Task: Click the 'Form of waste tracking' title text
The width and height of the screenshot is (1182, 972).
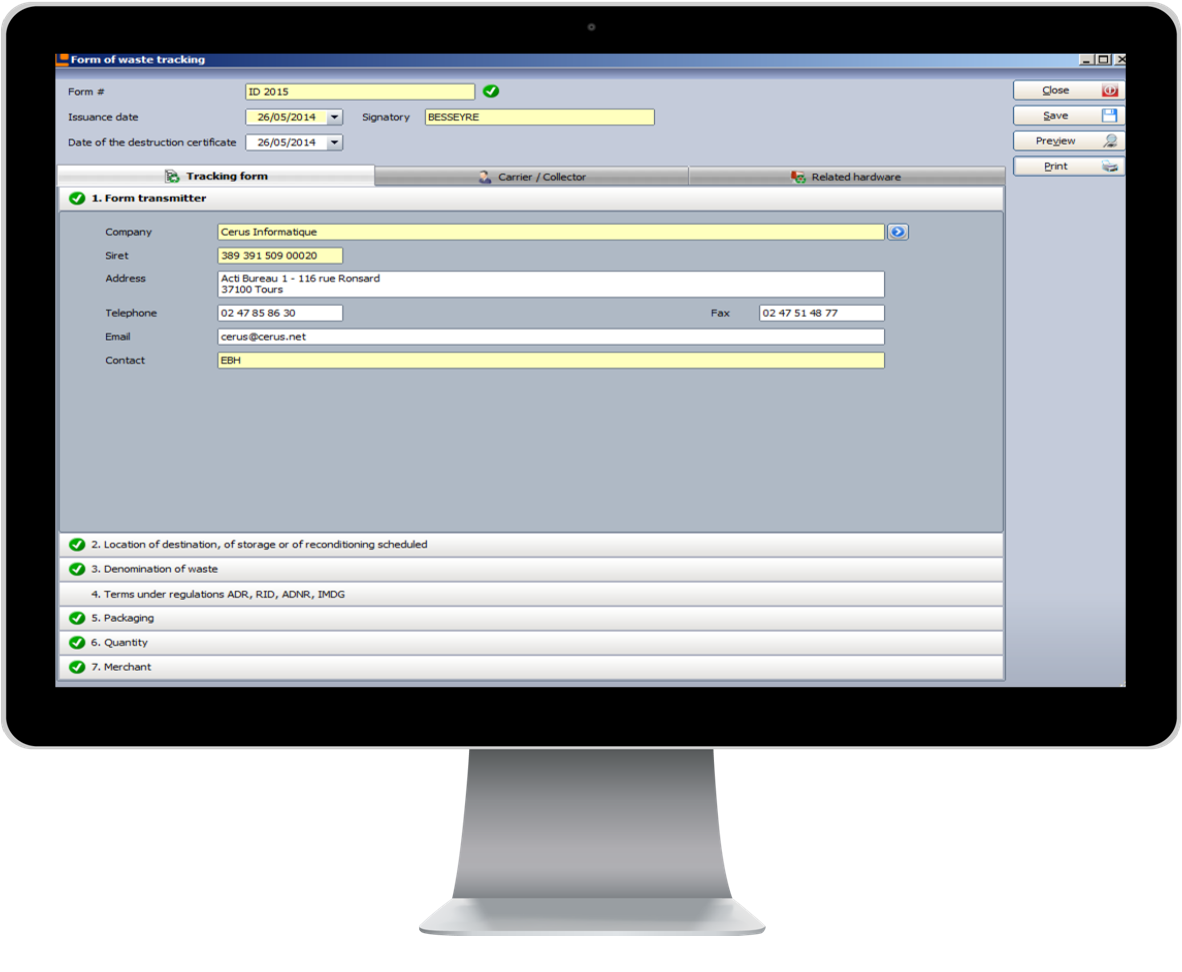Action: 138,60
